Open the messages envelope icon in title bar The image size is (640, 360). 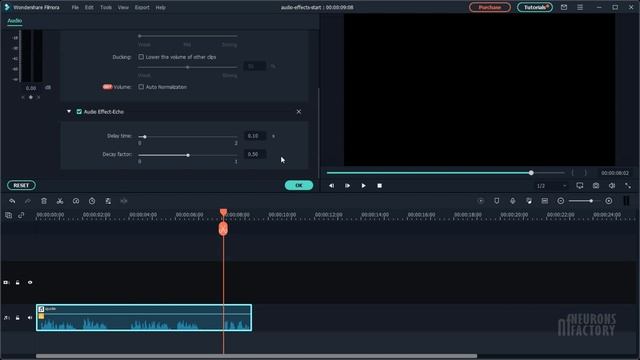click(x=564, y=7)
